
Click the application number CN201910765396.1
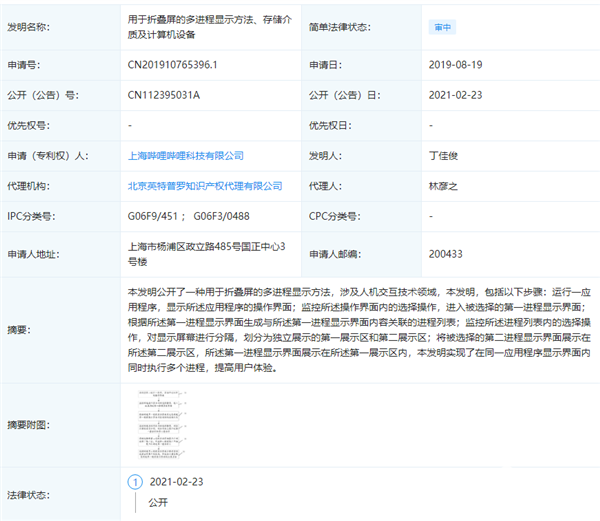tap(173, 66)
